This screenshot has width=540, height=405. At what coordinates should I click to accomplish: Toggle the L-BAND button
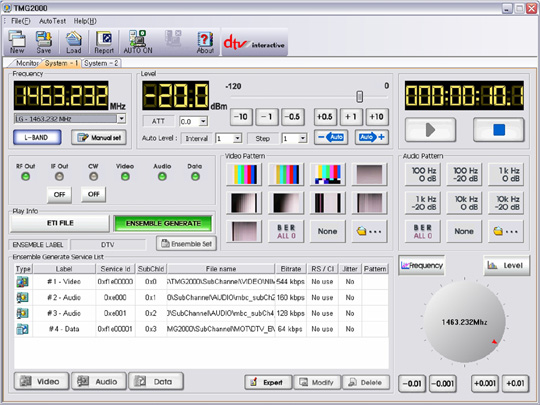click(37, 137)
